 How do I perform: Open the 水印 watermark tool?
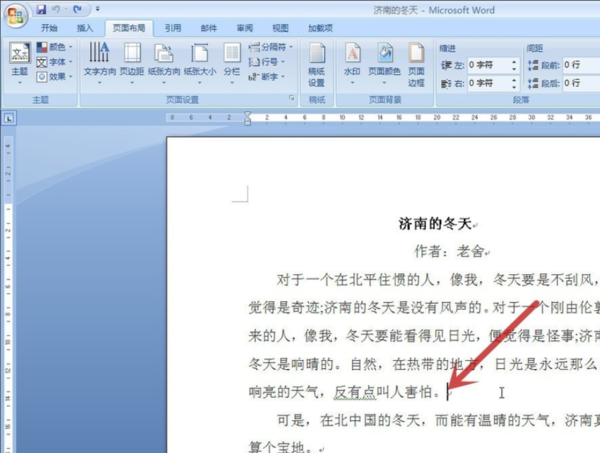point(352,63)
